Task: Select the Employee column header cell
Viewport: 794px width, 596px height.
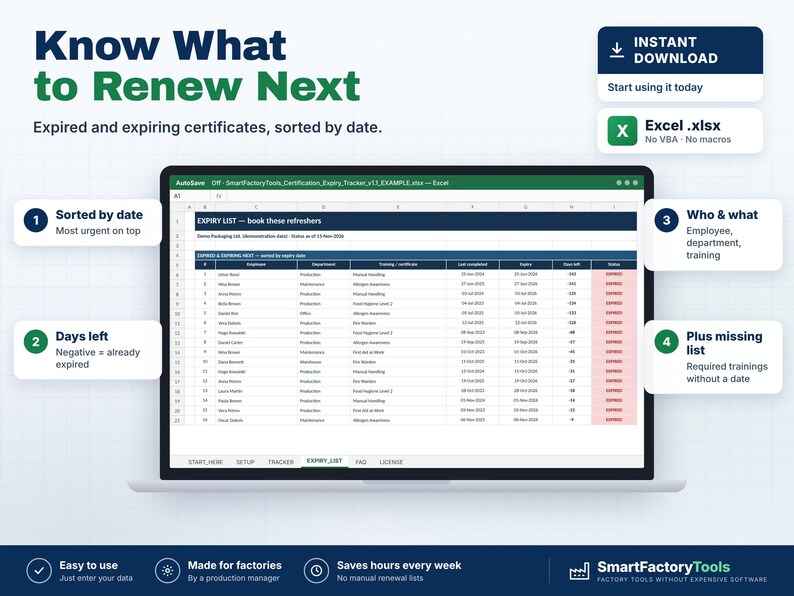Action: coord(256,264)
